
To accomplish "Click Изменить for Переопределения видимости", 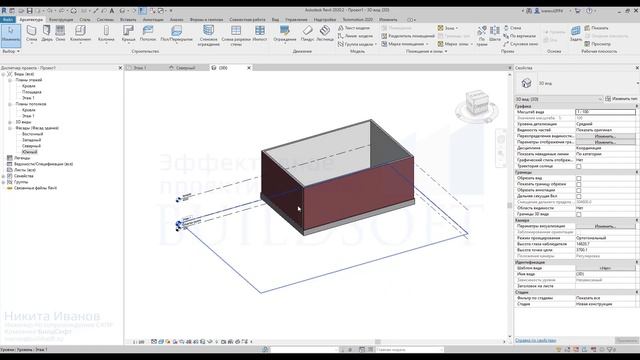I will pos(605,136).
